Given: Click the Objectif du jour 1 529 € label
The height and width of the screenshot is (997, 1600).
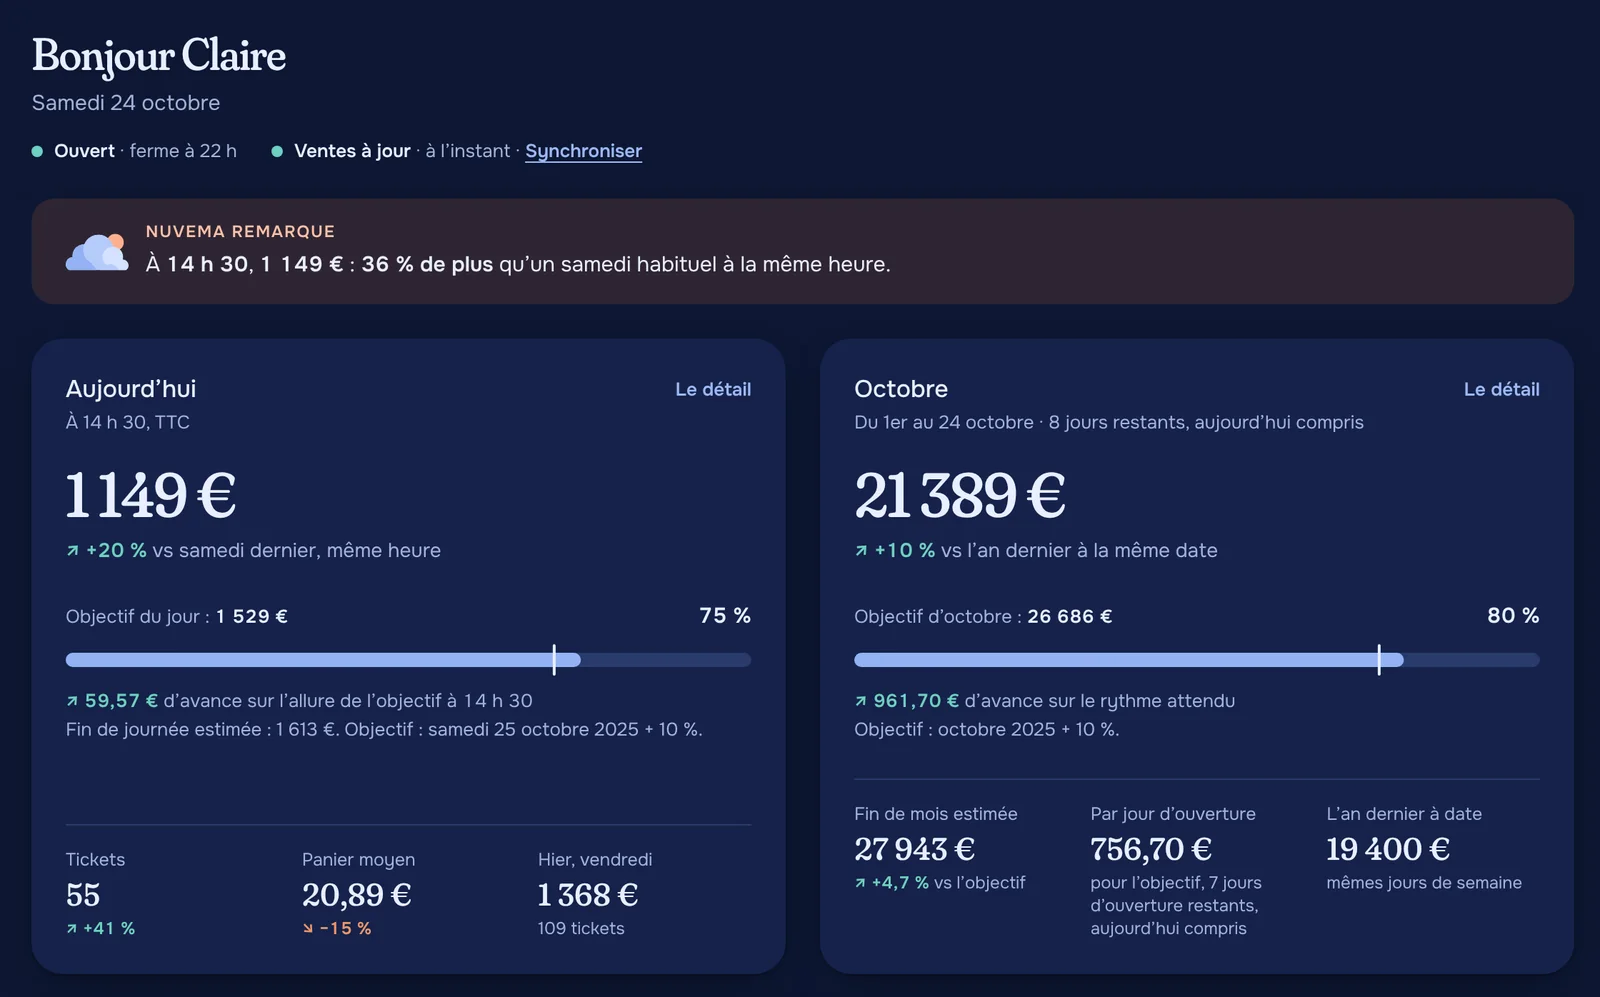Looking at the screenshot, I should tap(177, 617).
